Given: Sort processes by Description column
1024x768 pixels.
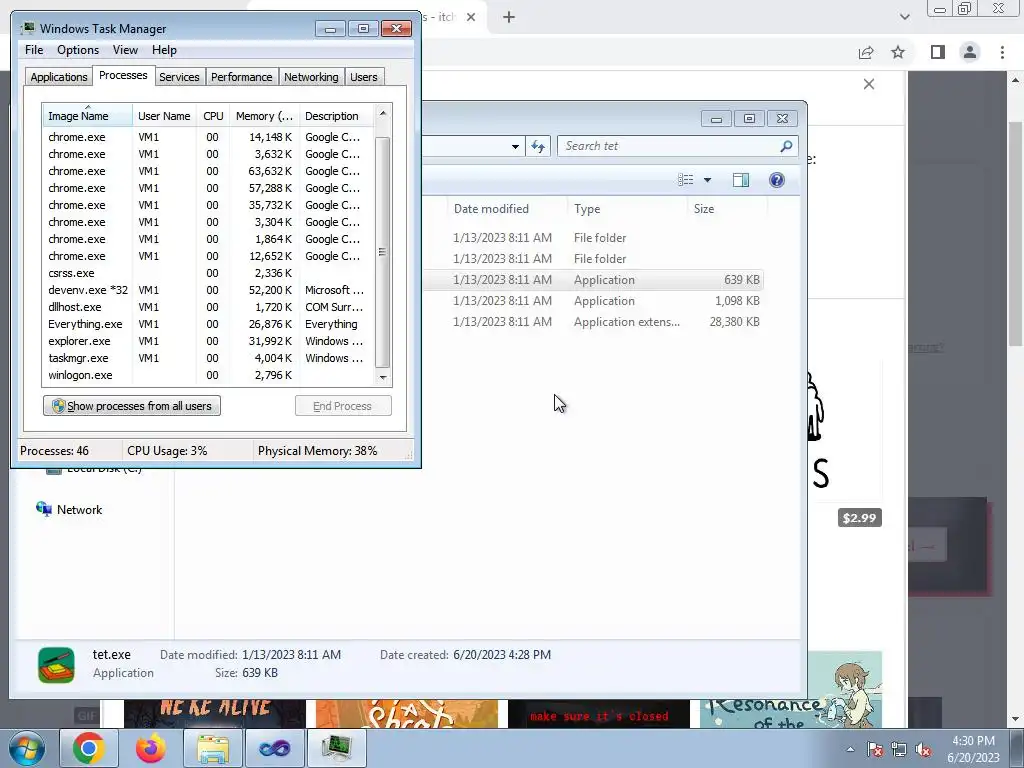Looking at the screenshot, I should [336, 116].
